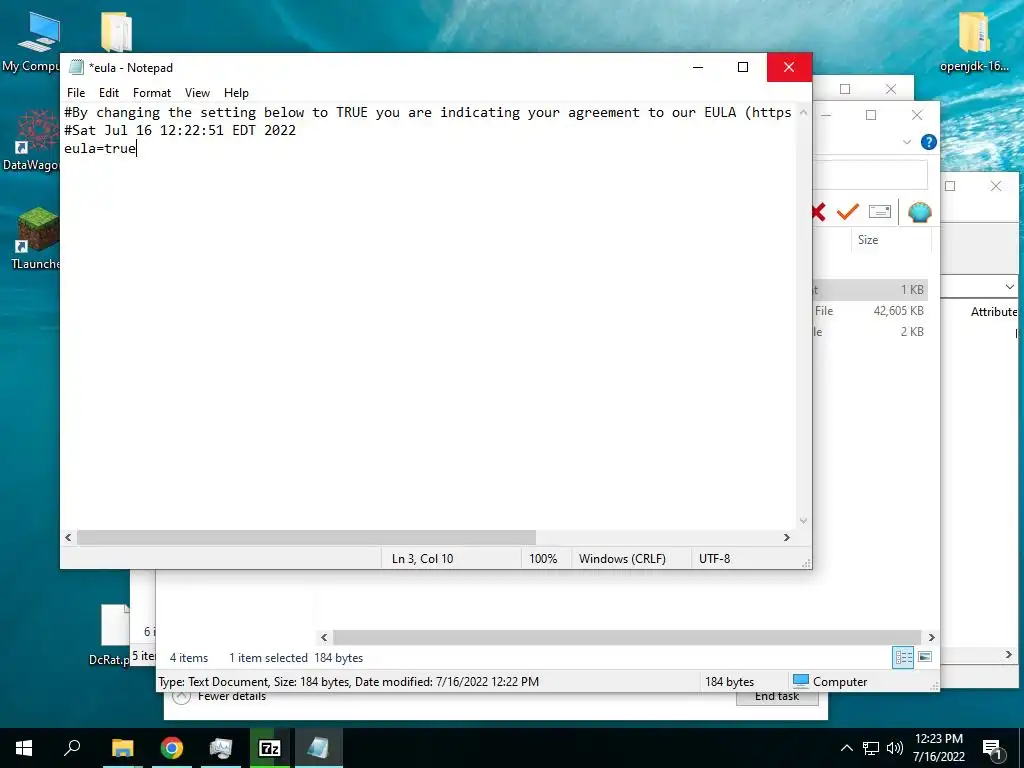Viewport: 1024px width, 768px height.
Task: Click the Notepad icon in title bar
Action: pos(76,67)
